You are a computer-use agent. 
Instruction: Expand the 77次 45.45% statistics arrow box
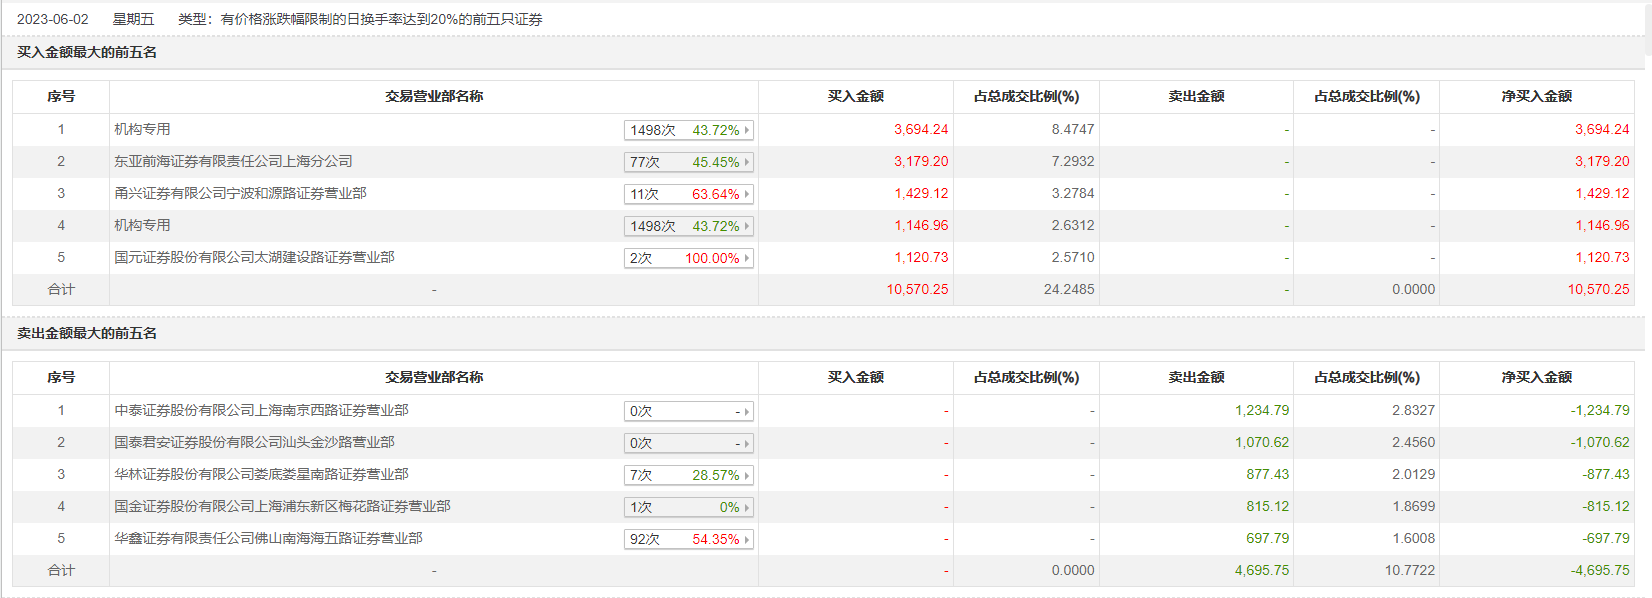(688, 162)
